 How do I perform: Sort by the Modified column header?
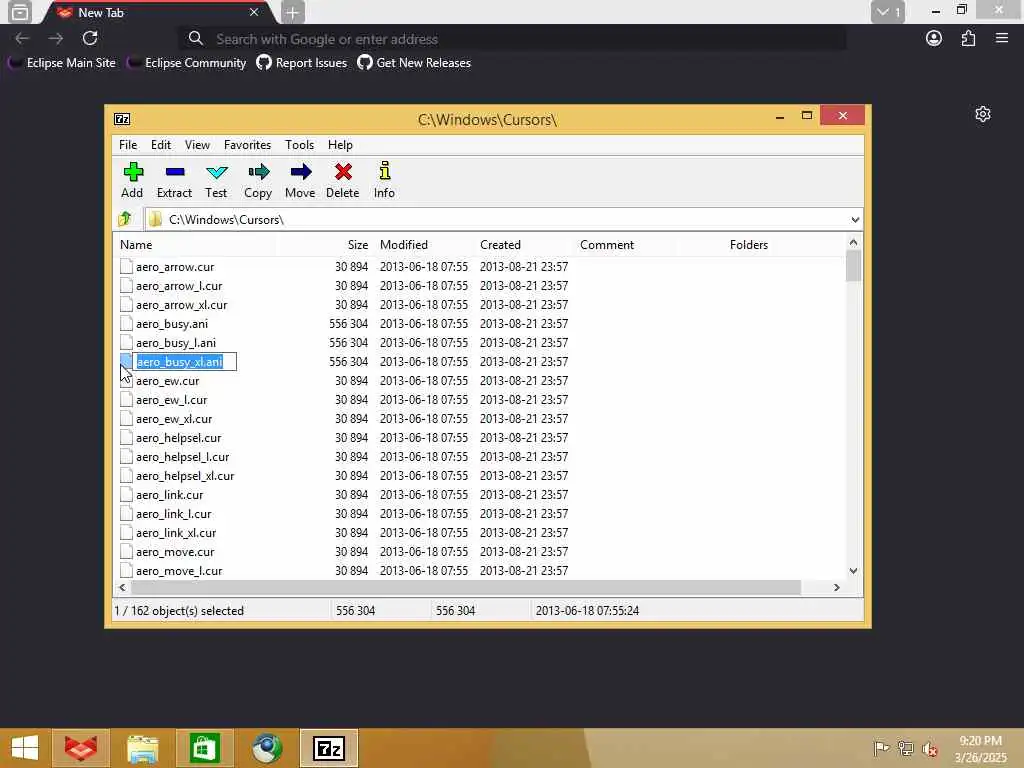[x=424, y=245]
